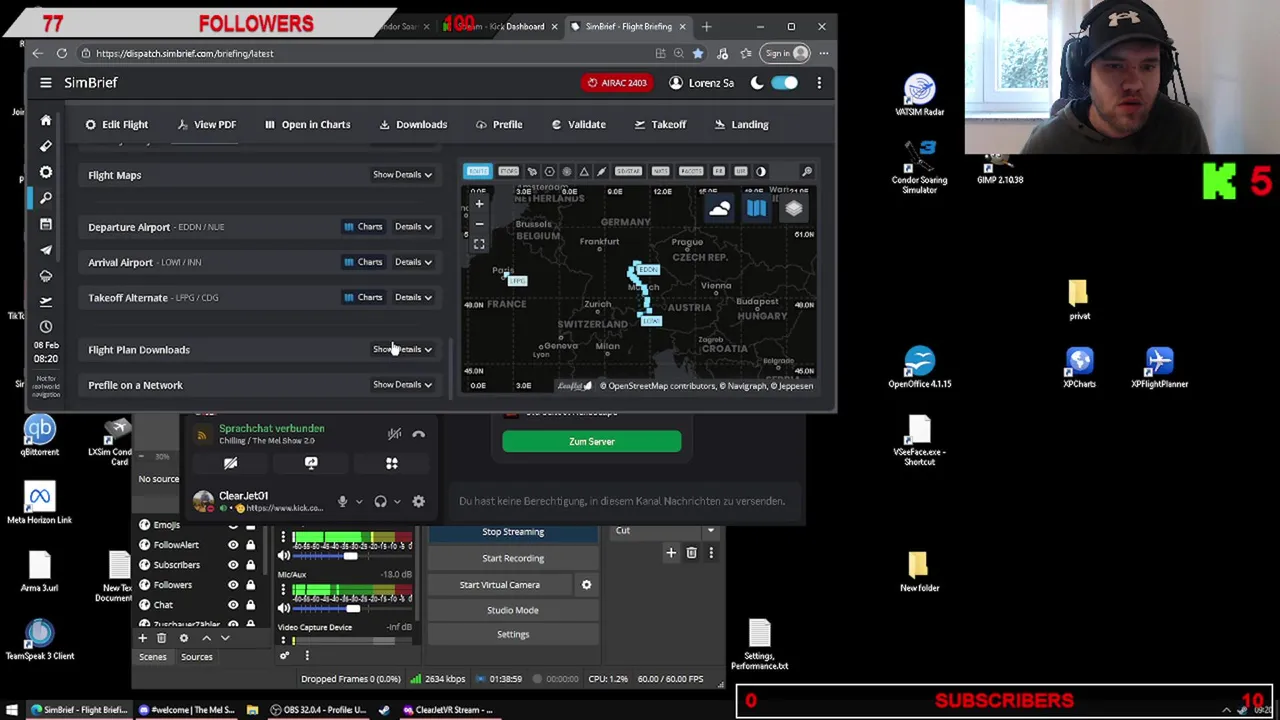The image size is (1280, 720).
Task: Open the VATSIM Radar desktop shortcut
Action: 919,96
